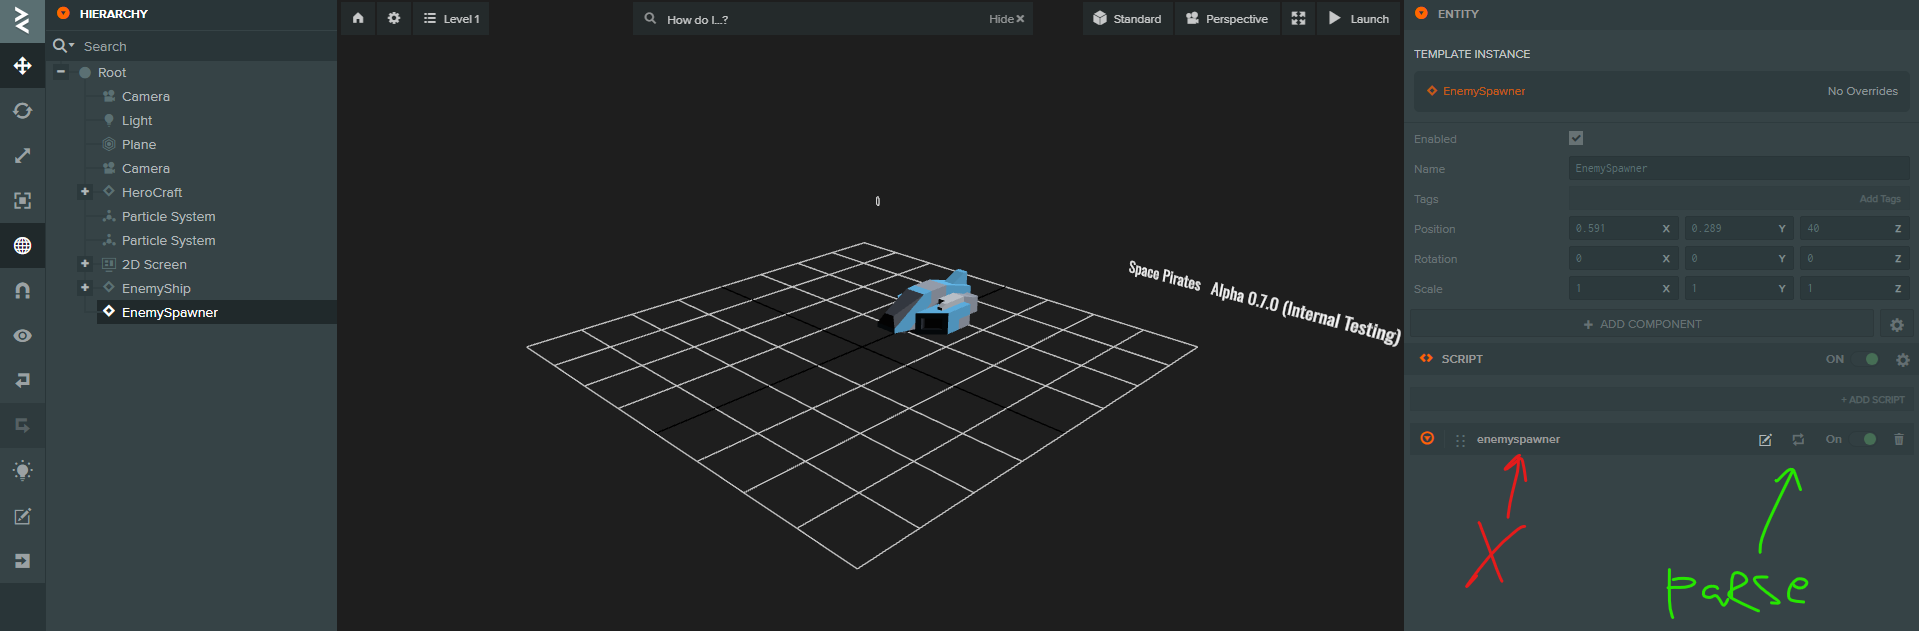This screenshot has height=631, width=1919.
Task: Collapse the Root node in hierarchy
Action: click(61, 72)
